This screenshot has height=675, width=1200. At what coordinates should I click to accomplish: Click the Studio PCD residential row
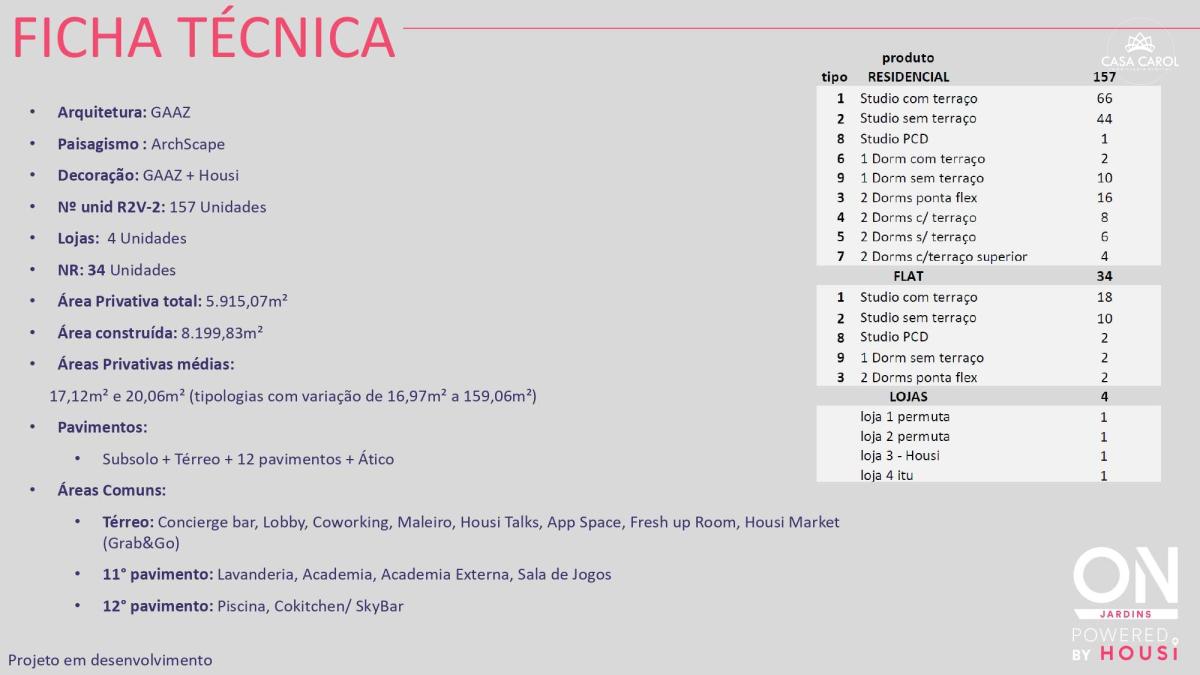pyautogui.click(x=988, y=138)
